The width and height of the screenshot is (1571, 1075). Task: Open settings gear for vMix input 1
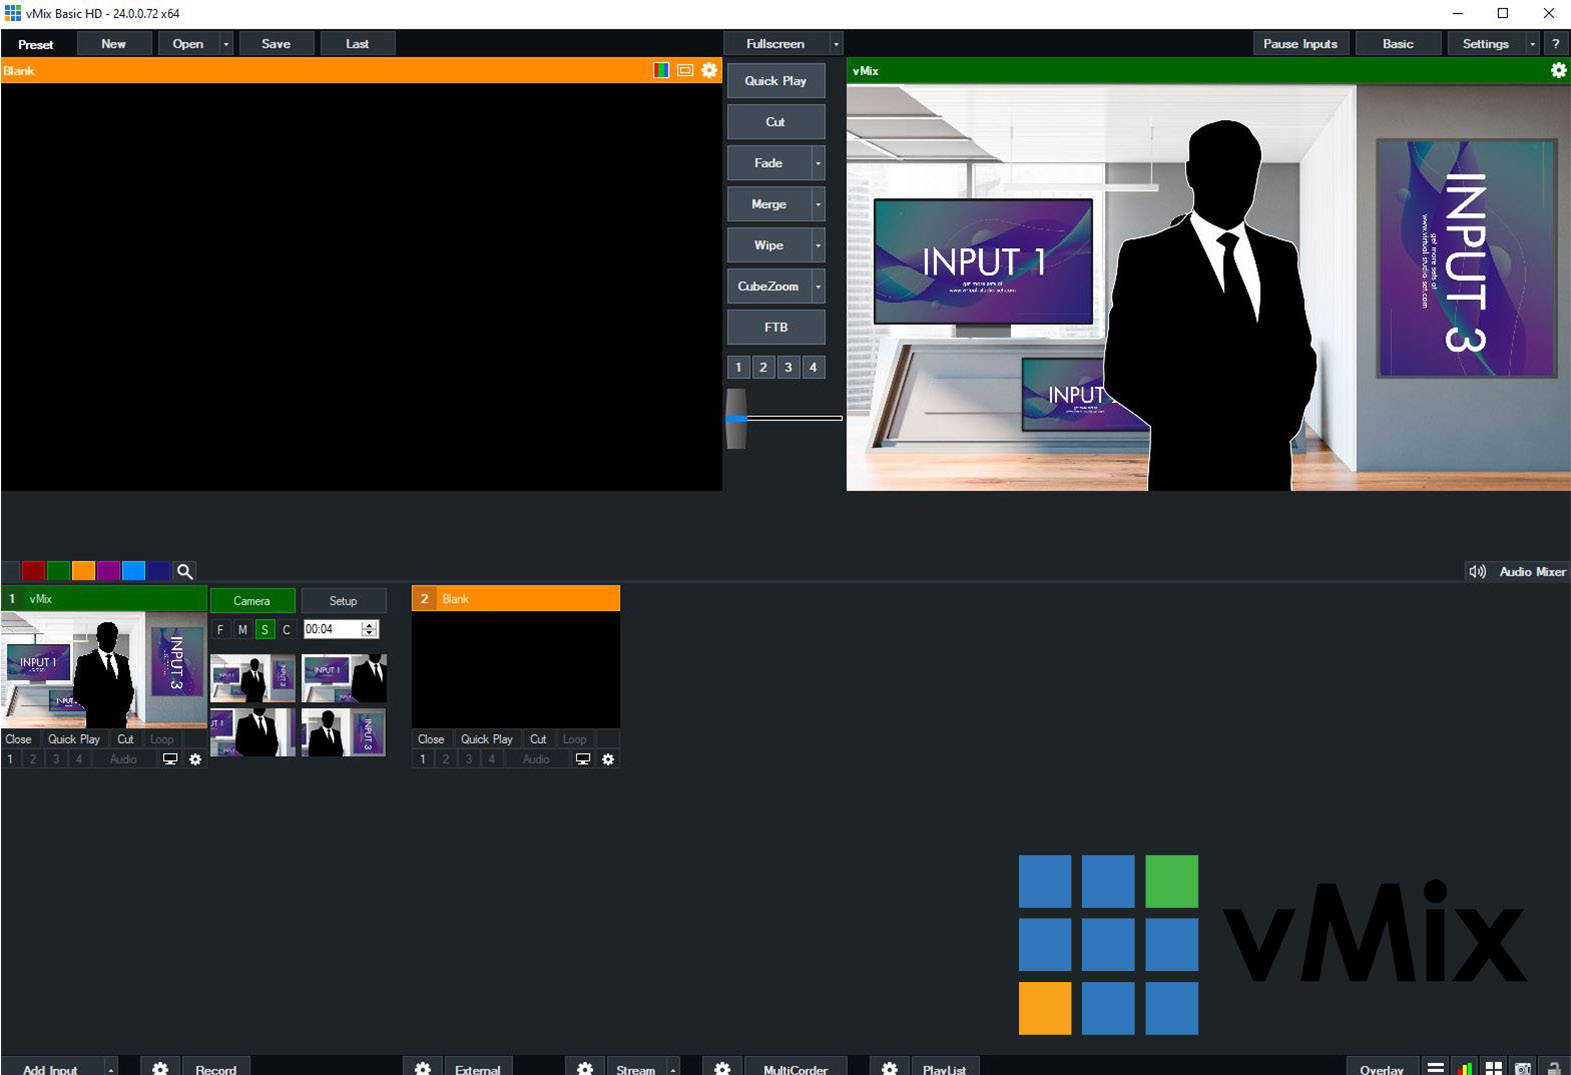click(x=195, y=759)
